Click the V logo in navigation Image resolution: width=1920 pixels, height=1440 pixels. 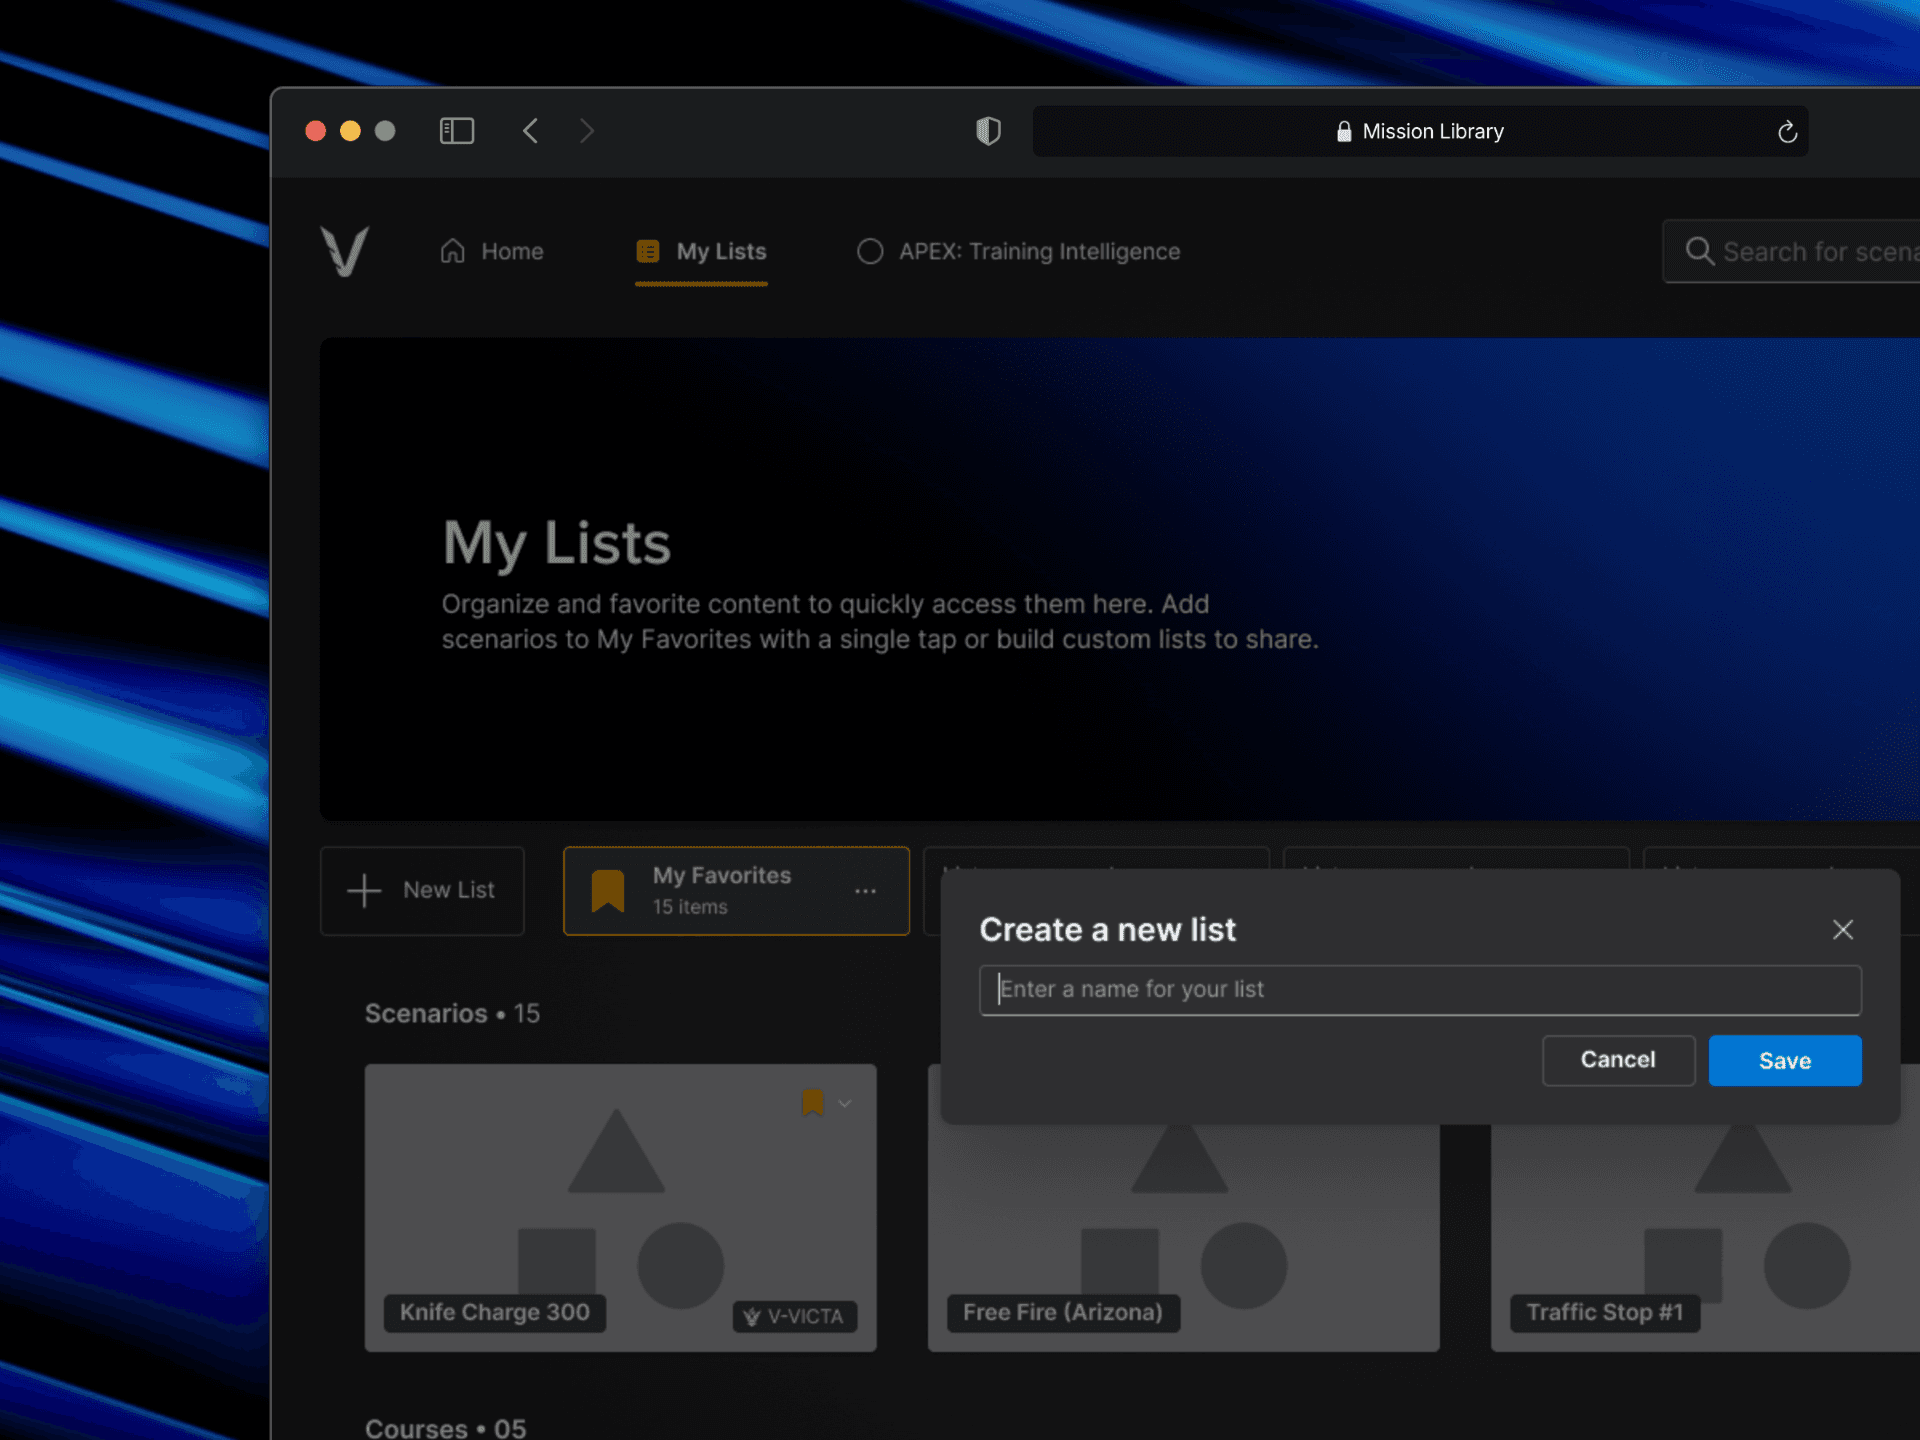pyautogui.click(x=345, y=251)
